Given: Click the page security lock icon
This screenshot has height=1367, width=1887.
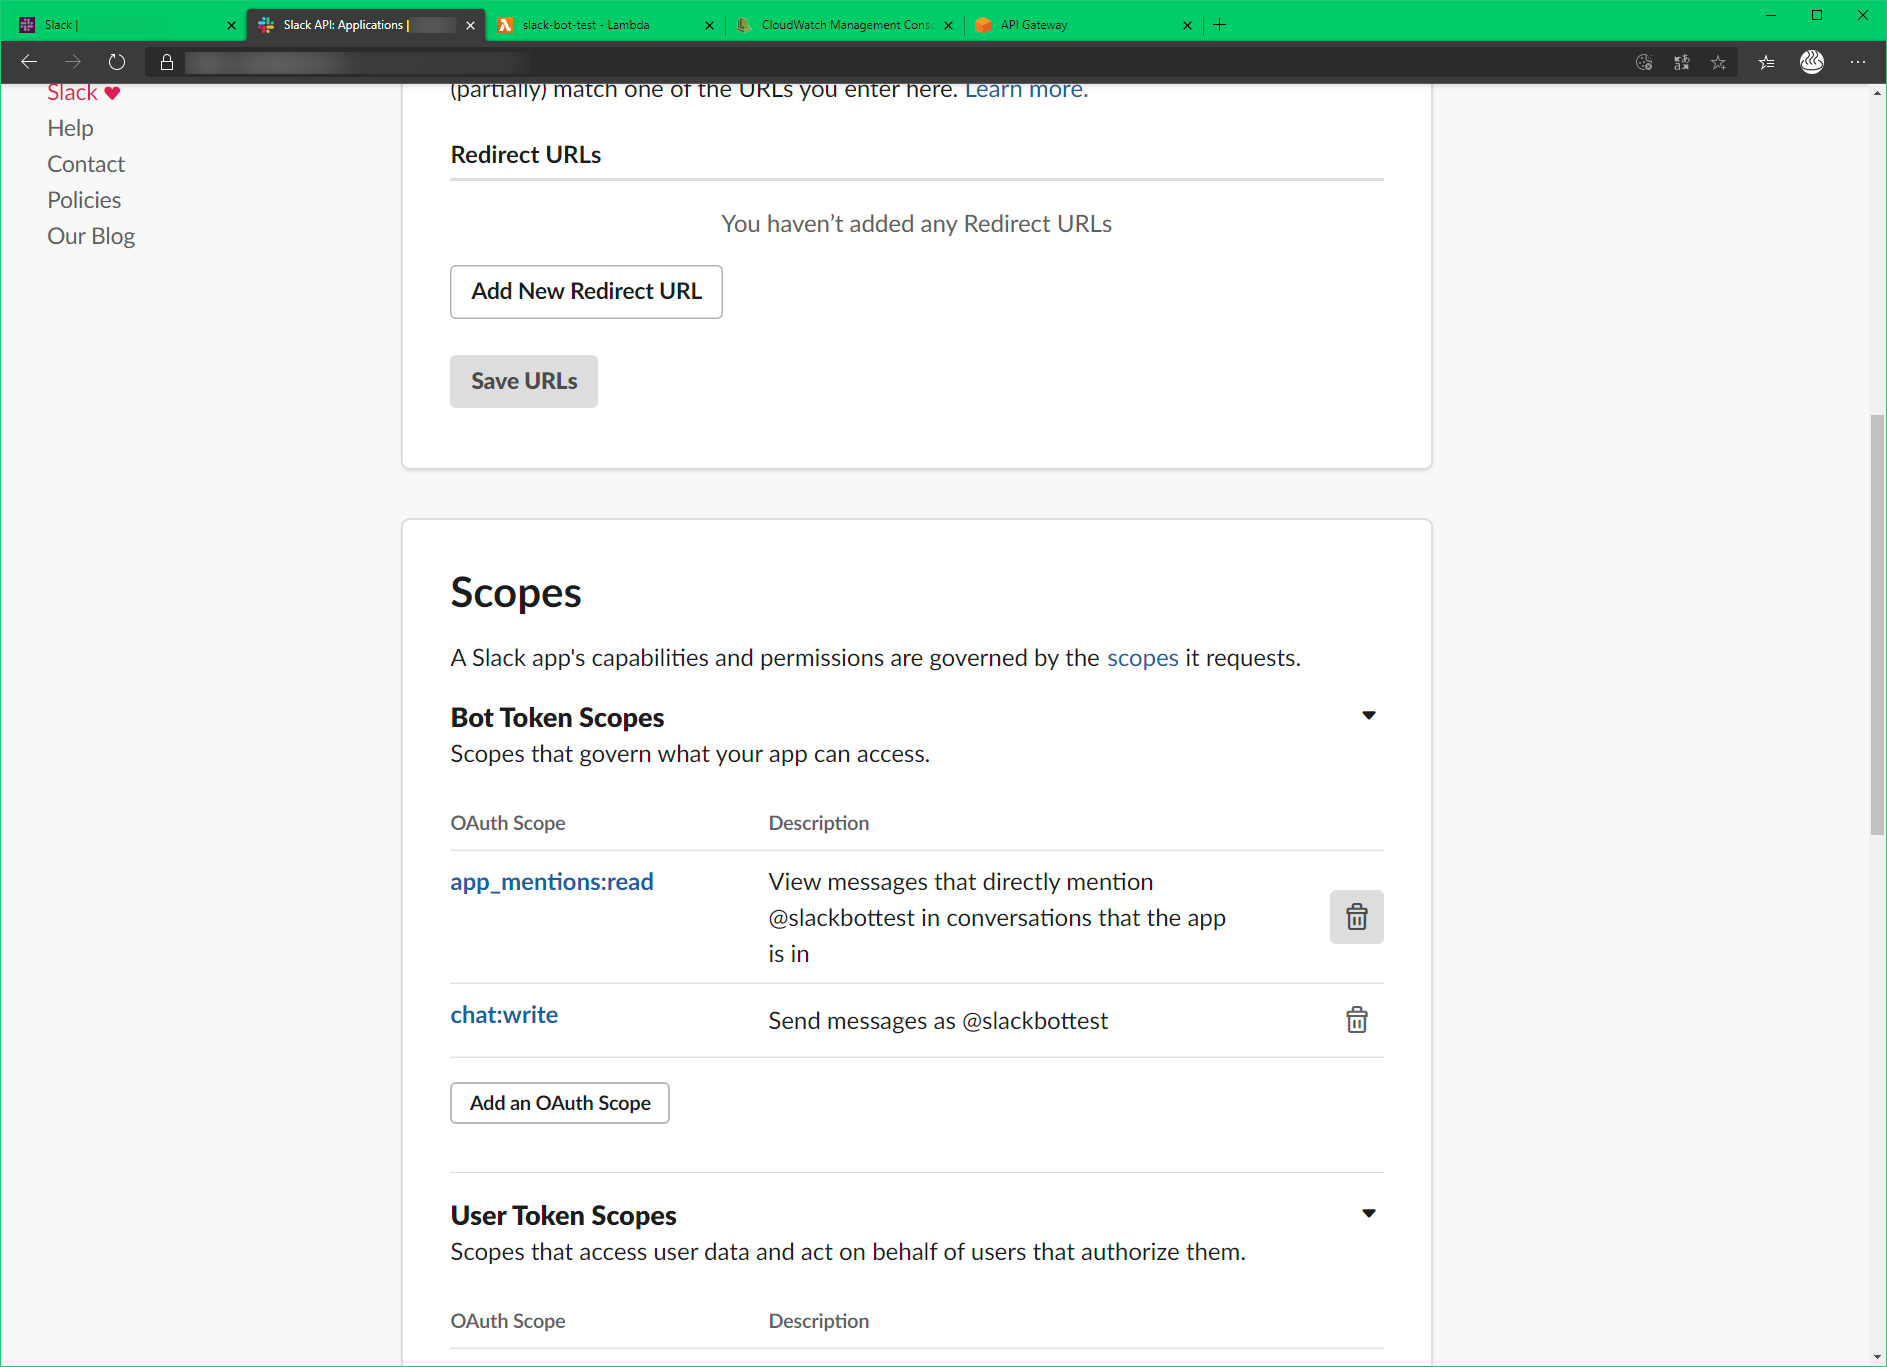Looking at the screenshot, I should pos(166,61).
